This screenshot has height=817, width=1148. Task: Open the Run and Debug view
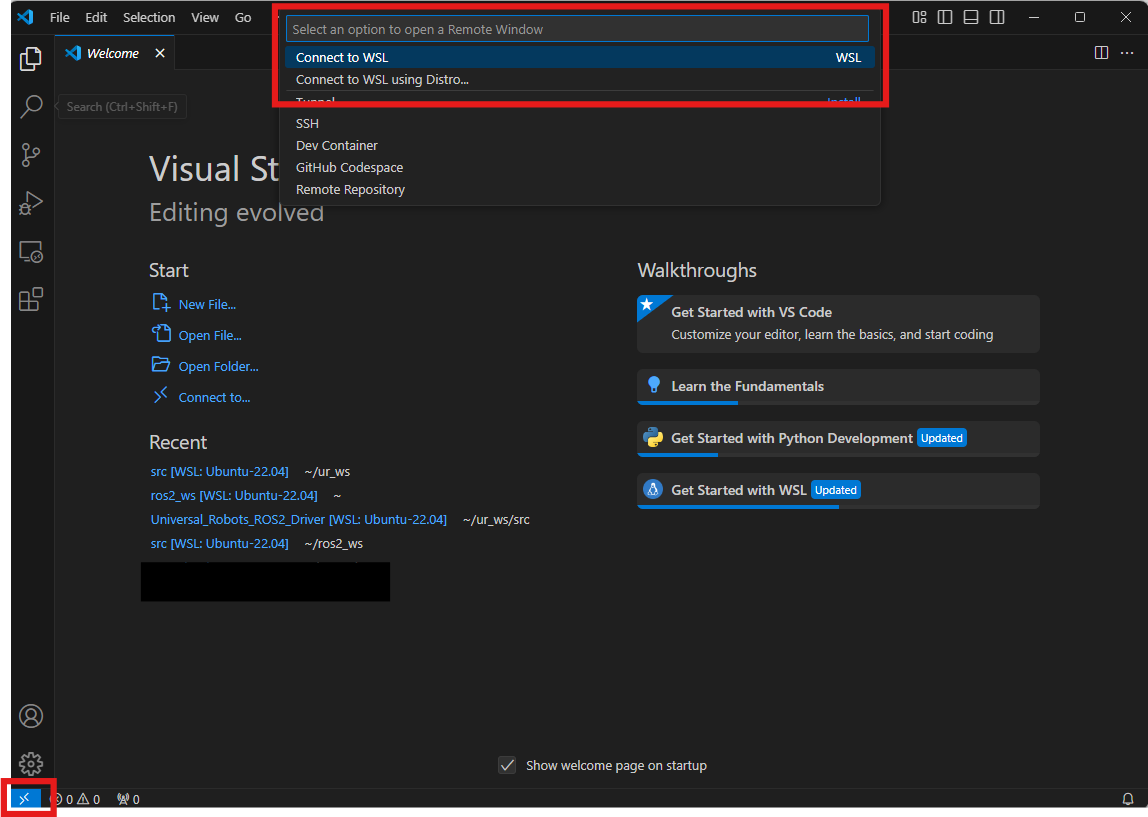point(31,203)
